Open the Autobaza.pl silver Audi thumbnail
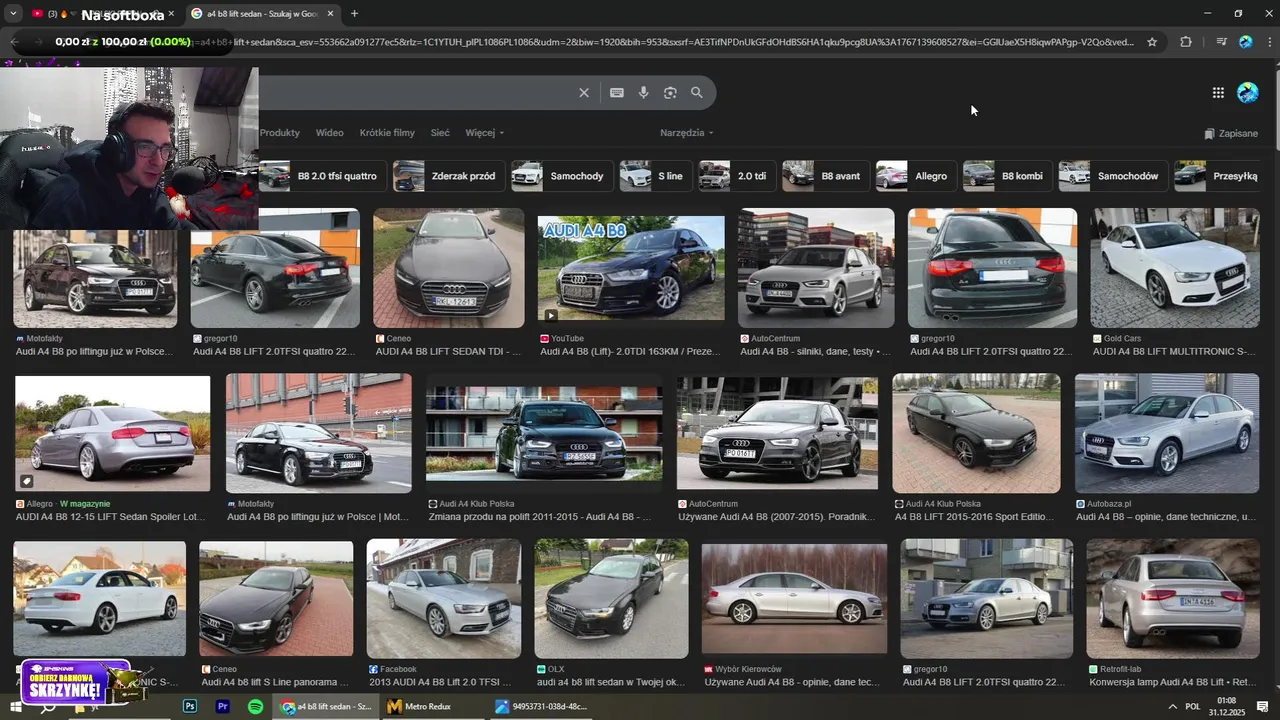 pyautogui.click(x=1167, y=434)
